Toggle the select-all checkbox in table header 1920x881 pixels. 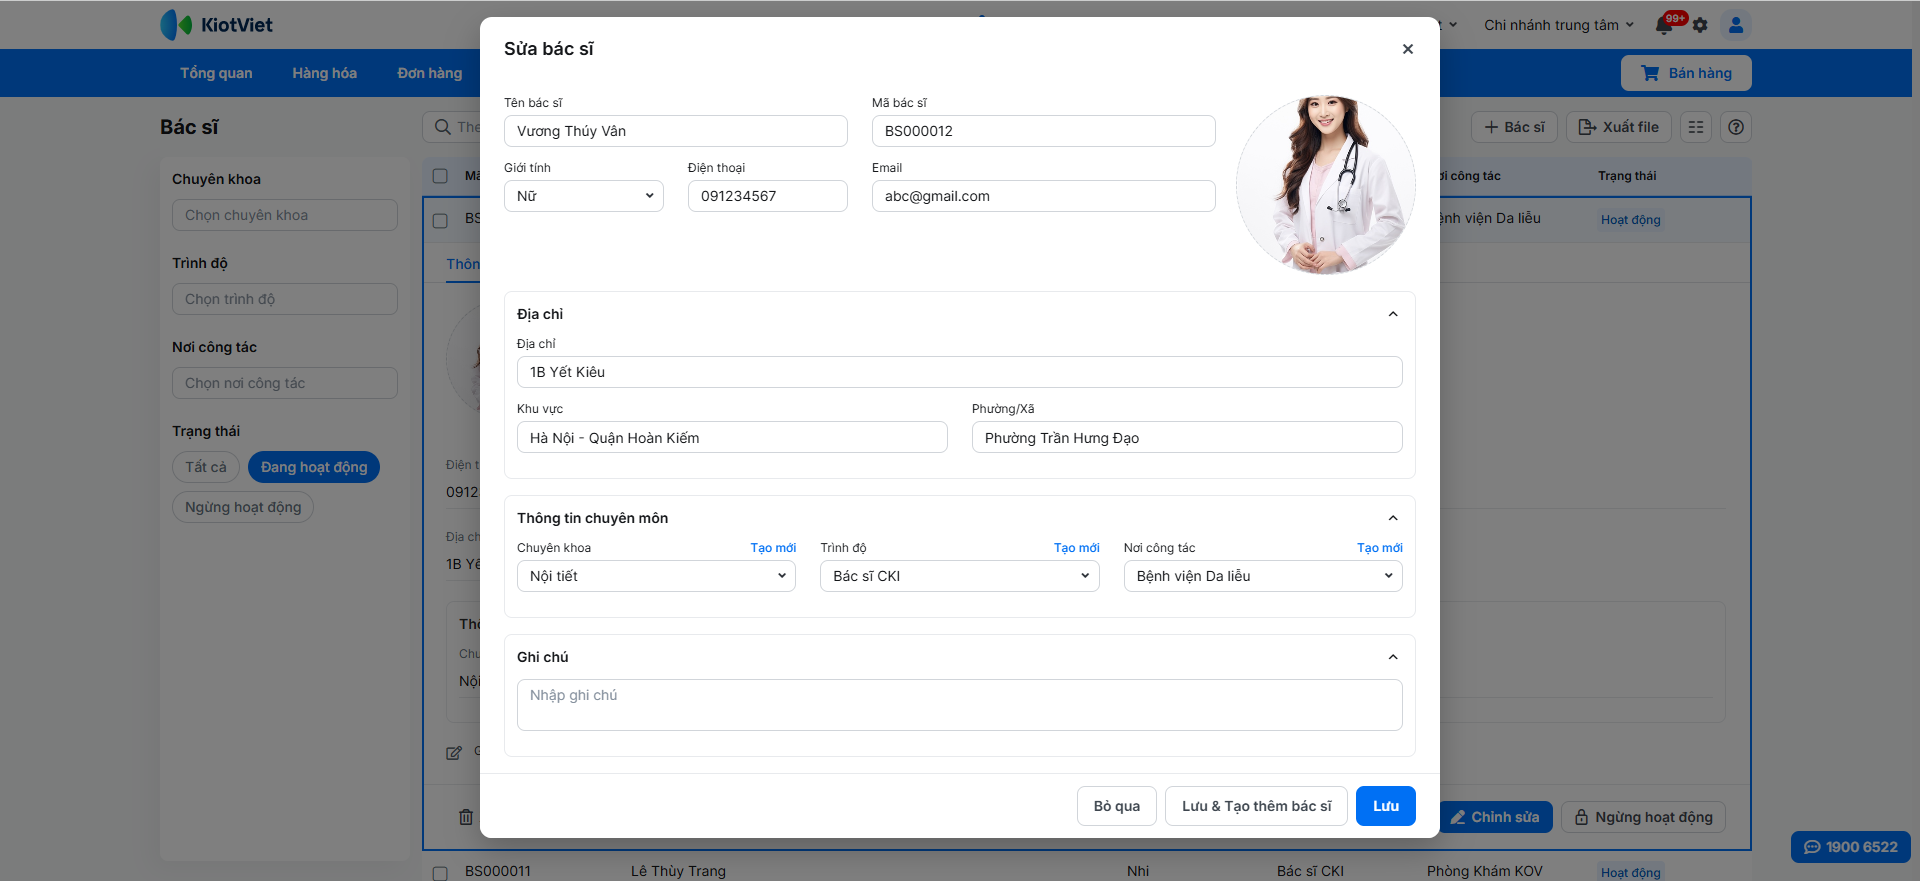click(x=440, y=176)
